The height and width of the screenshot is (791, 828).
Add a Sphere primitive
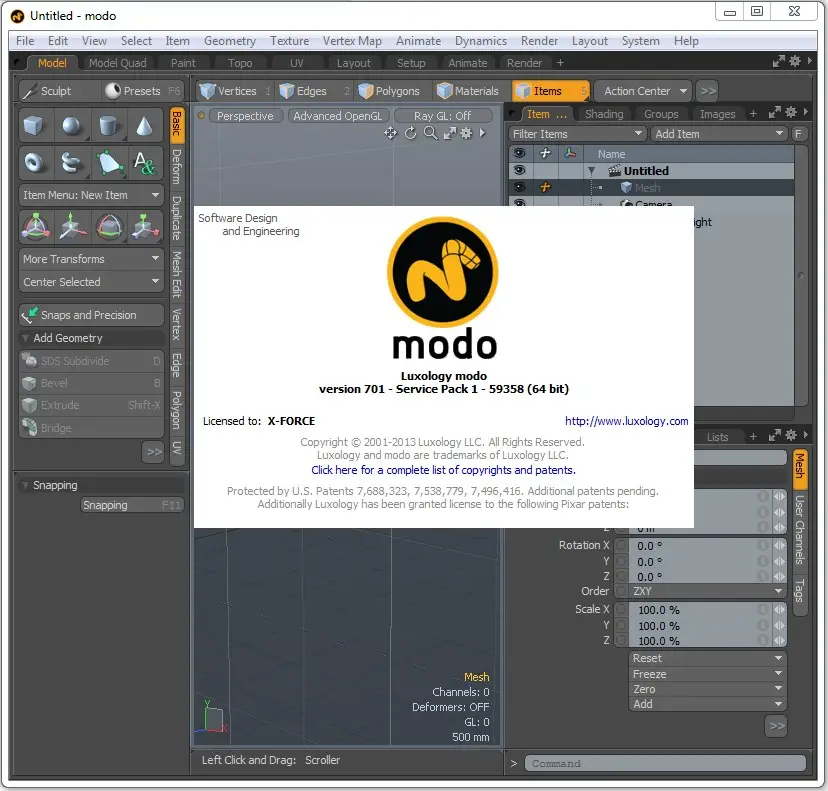(72, 126)
